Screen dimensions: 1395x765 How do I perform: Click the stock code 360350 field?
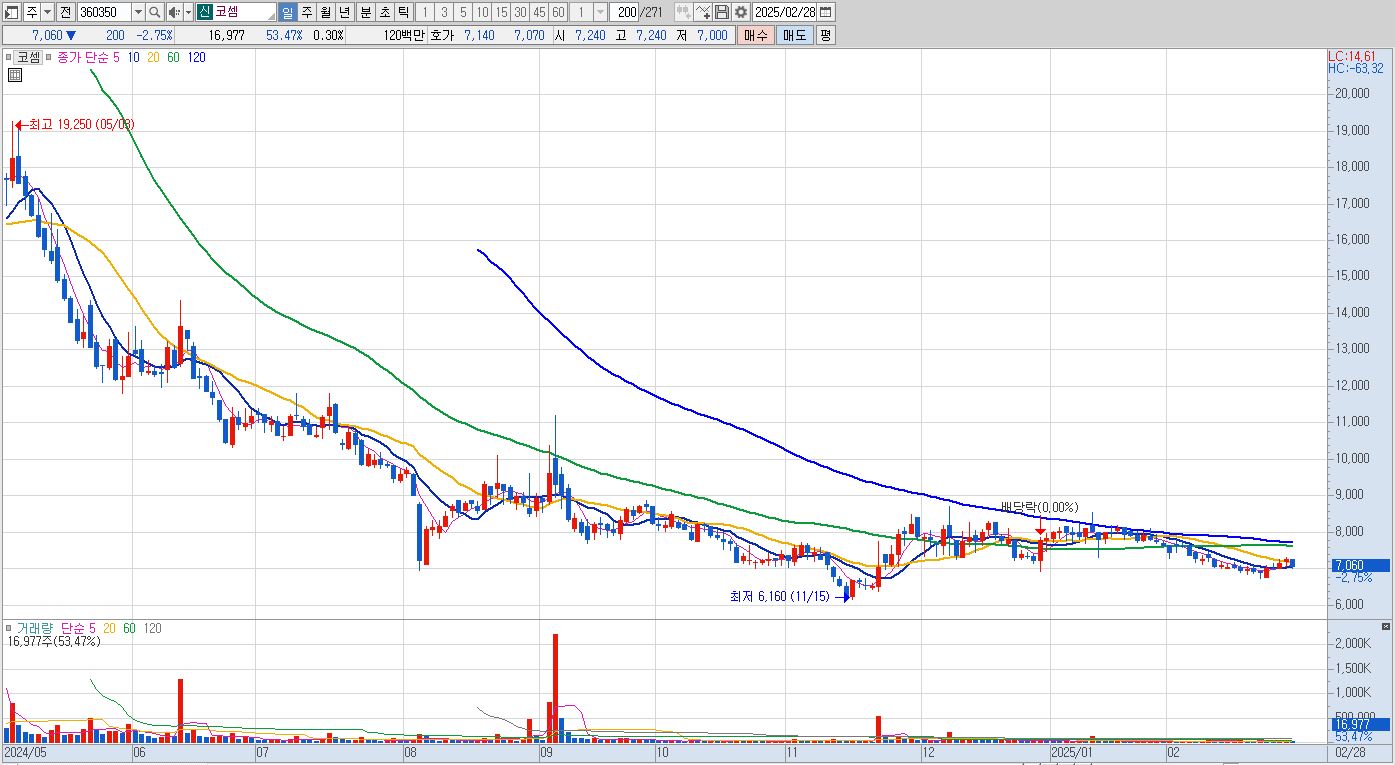click(104, 12)
